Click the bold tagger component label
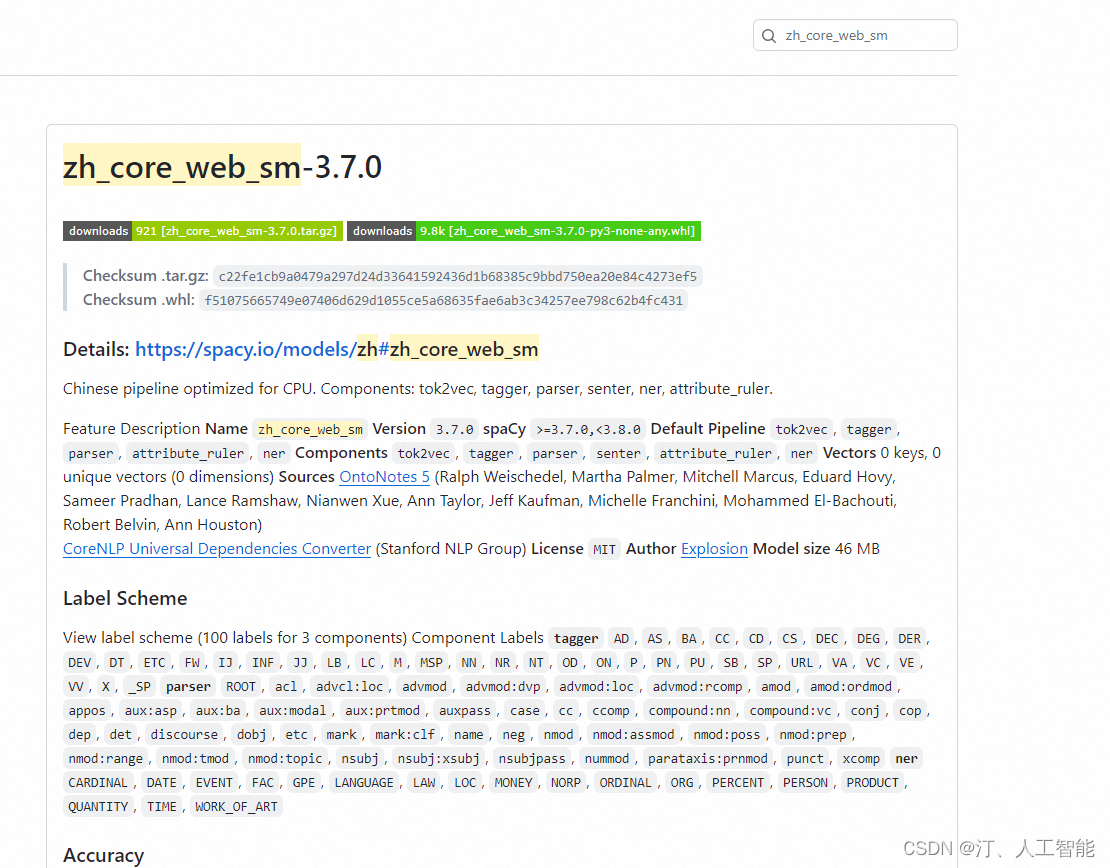Image resolution: width=1110 pixels, height=868 pixels. [x=577, y=639]
